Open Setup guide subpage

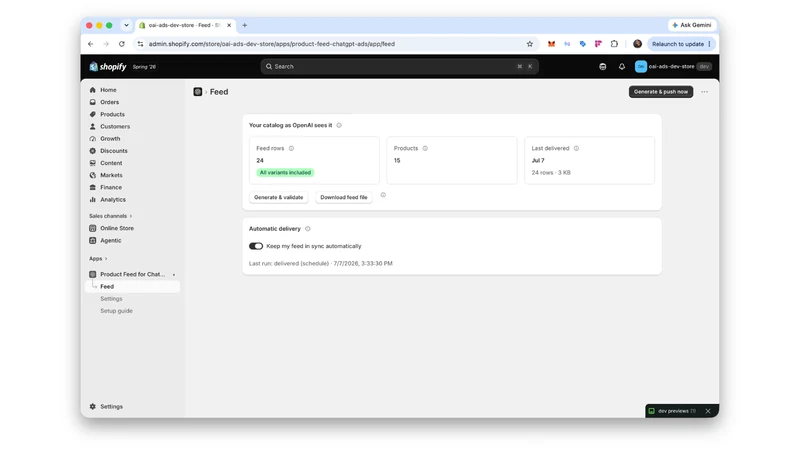click(116, 311)
